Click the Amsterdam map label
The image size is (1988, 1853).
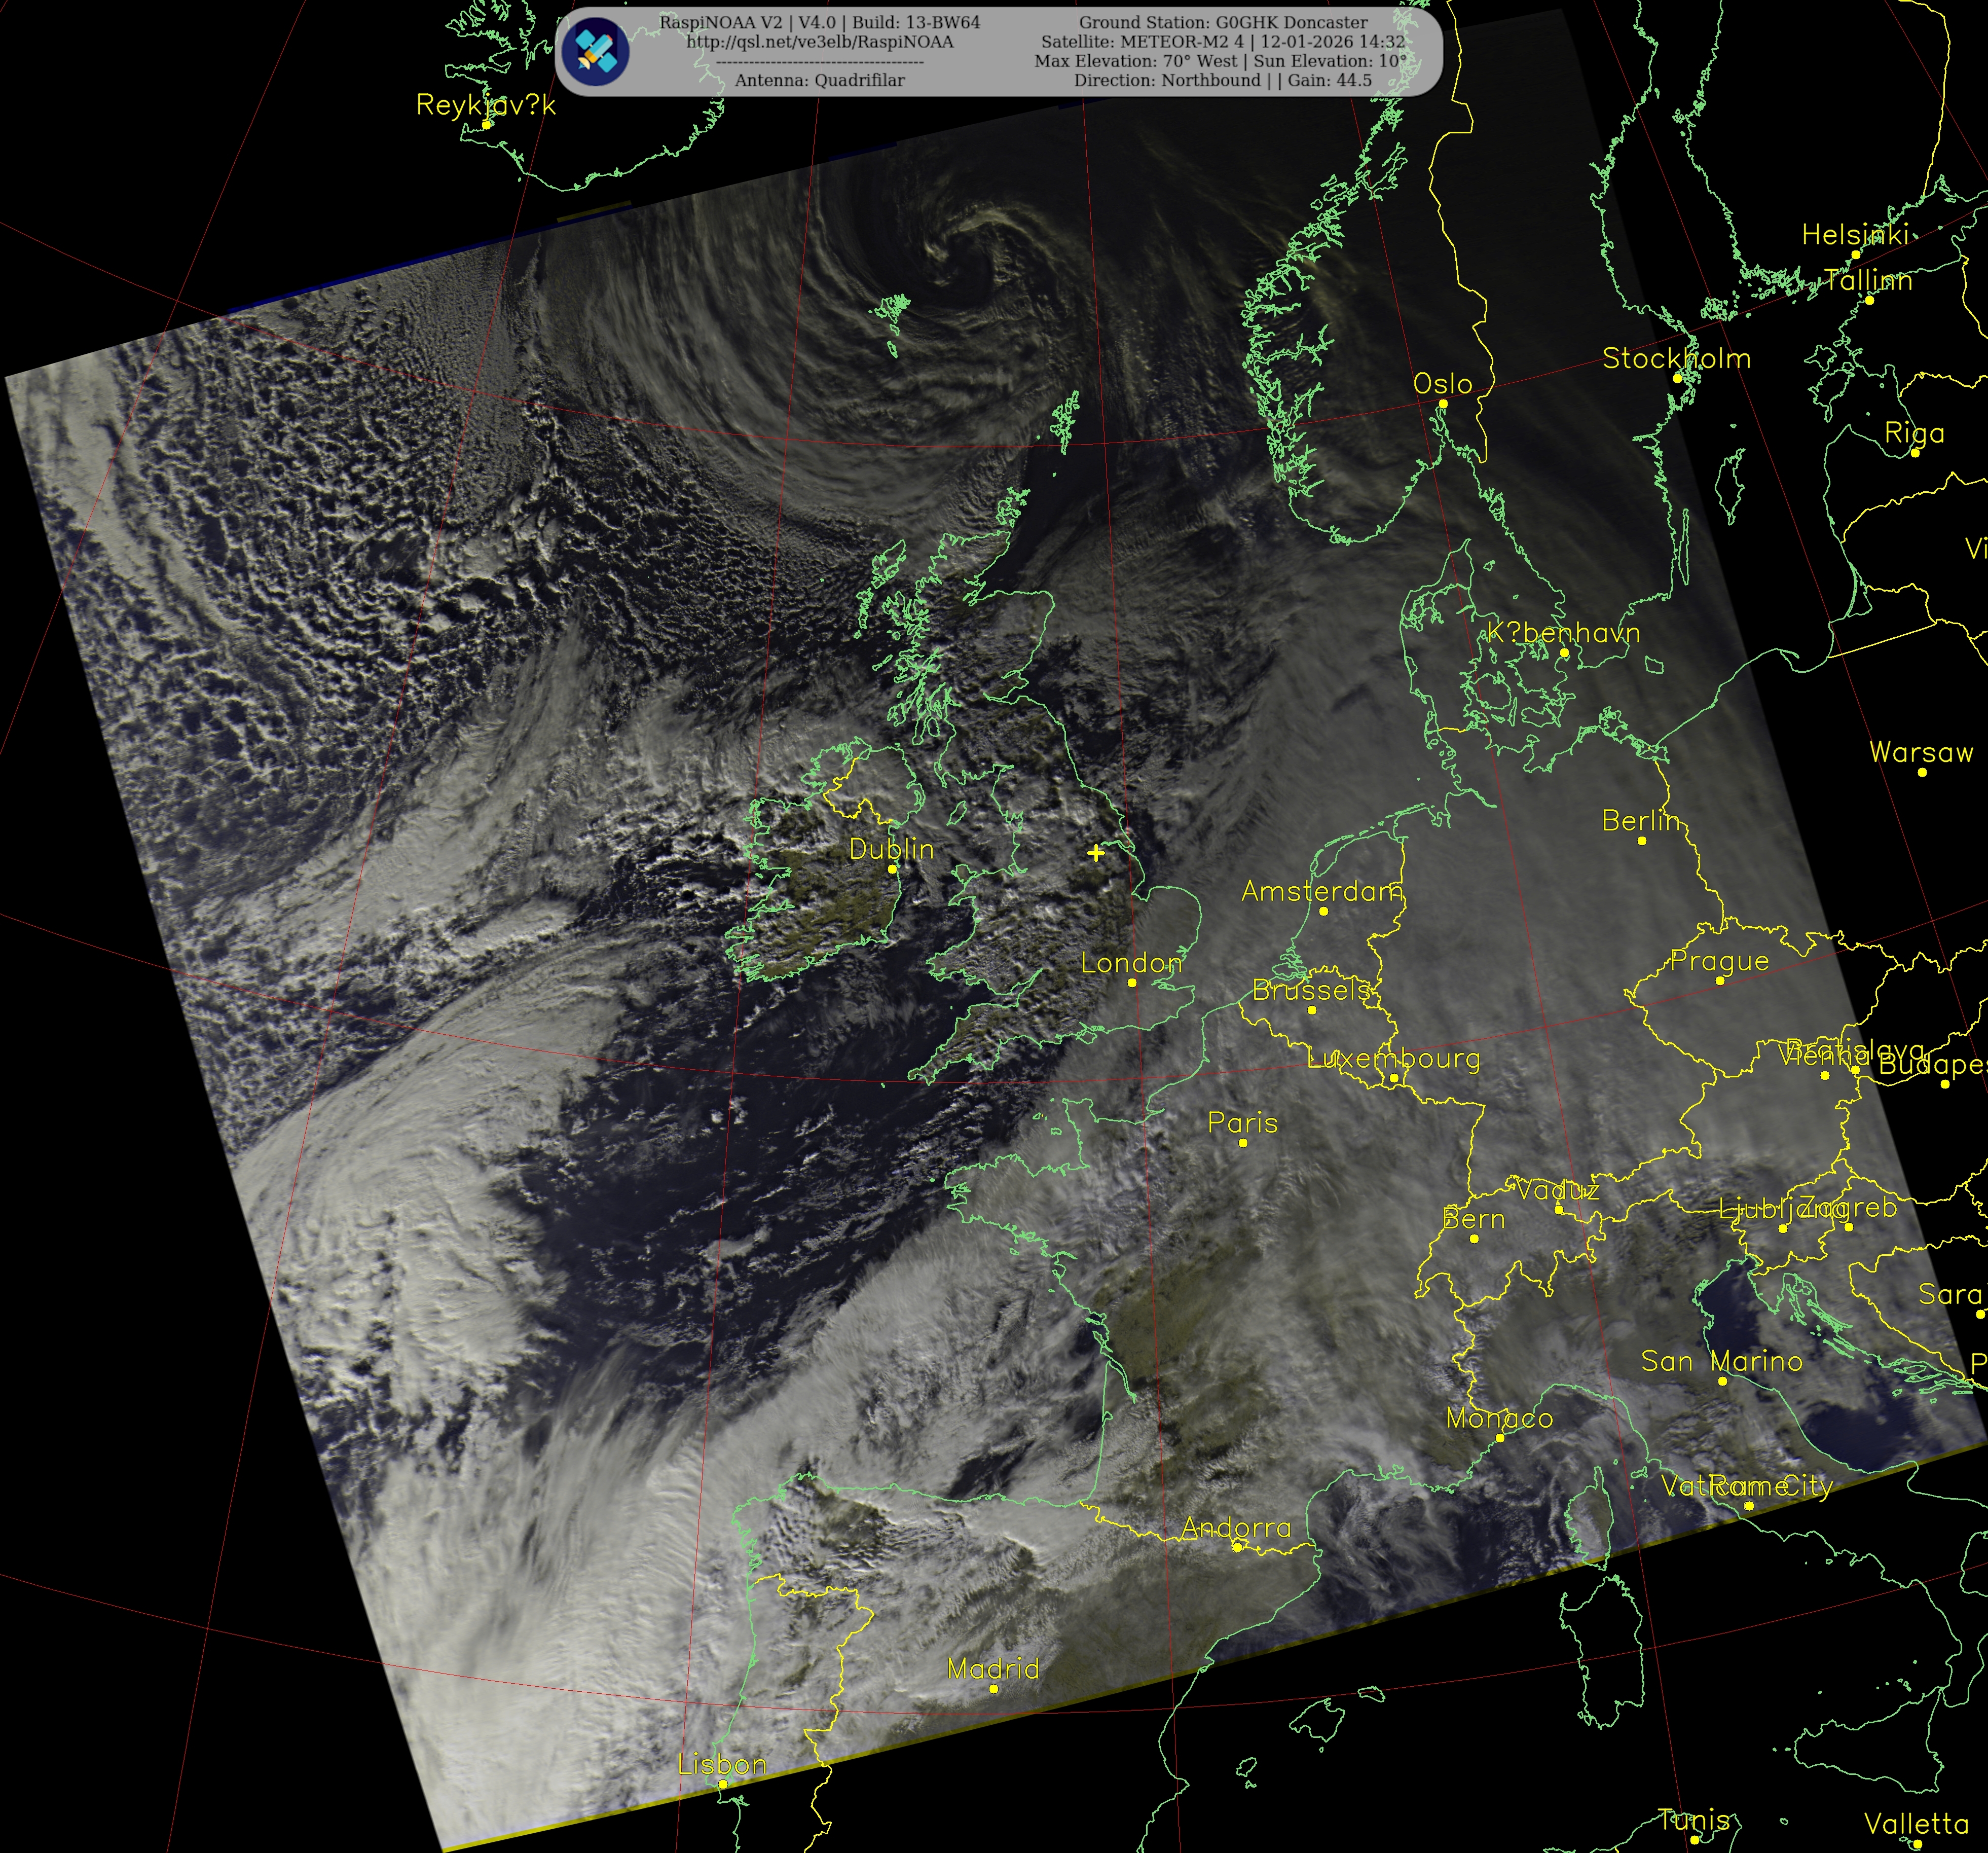tap(1321, 891)
